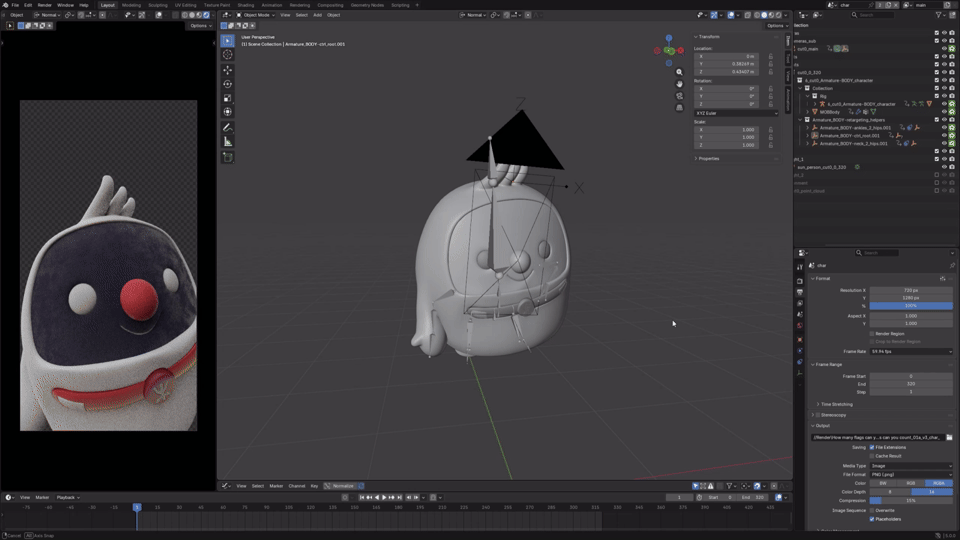Open the World properties tab icon
This screenshot has width=960, height=540.
point(800,326)
